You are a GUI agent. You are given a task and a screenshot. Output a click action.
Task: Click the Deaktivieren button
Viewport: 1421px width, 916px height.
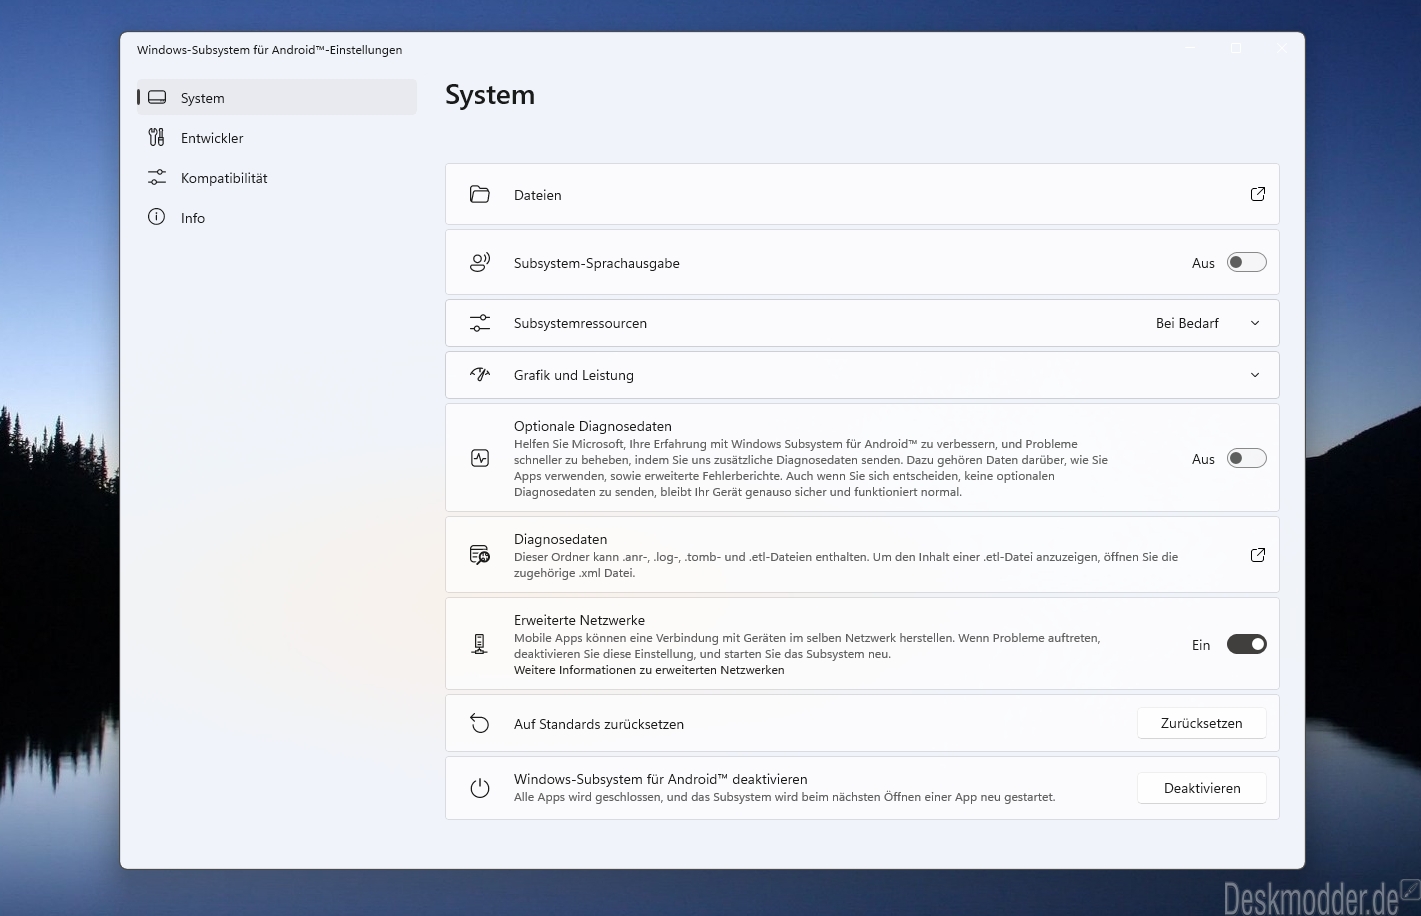tap(1201, 788)
